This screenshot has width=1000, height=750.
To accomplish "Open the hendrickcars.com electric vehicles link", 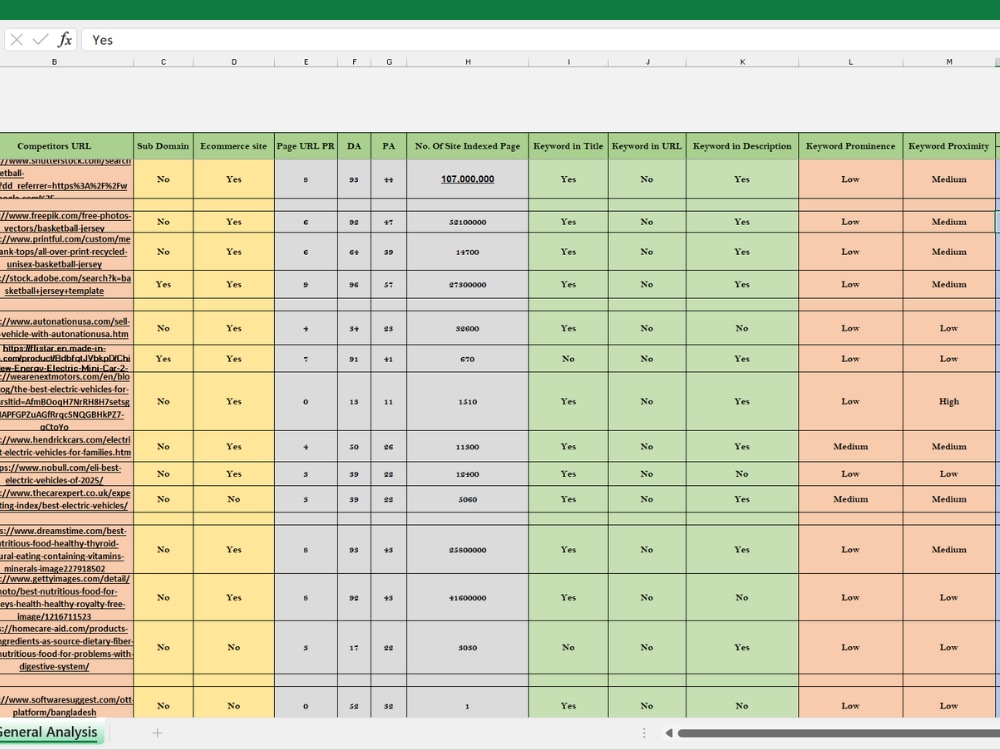I will tap(65, 446).
